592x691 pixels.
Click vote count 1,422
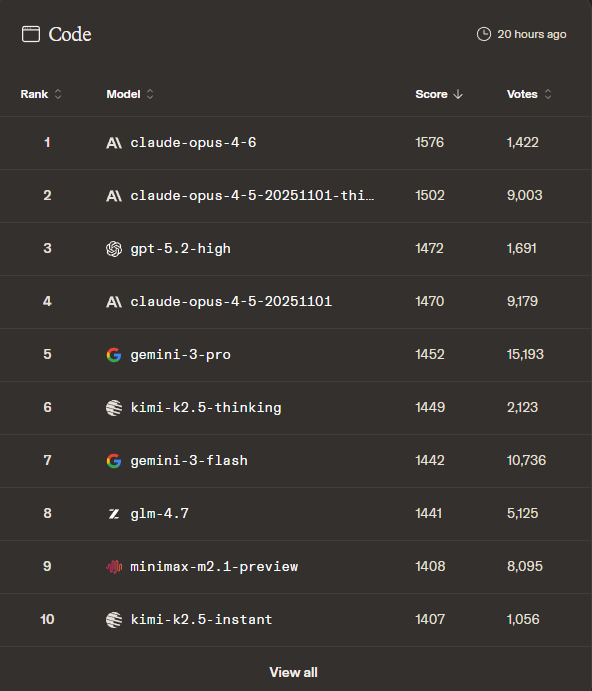tap(522, 143)
